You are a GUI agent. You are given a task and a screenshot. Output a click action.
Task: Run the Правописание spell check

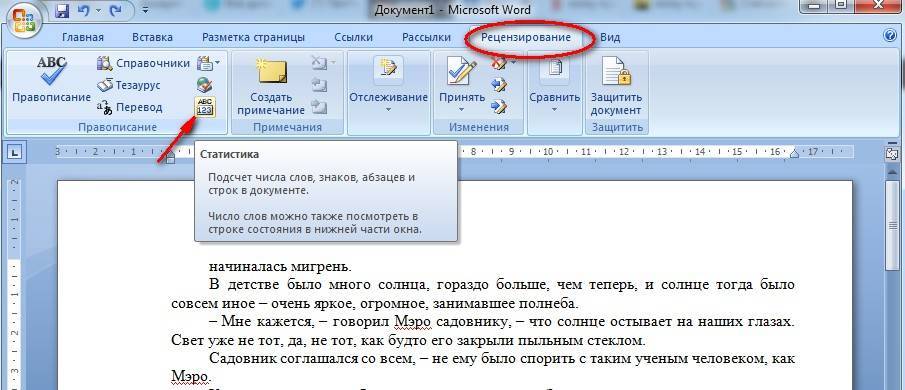(51, 80)
